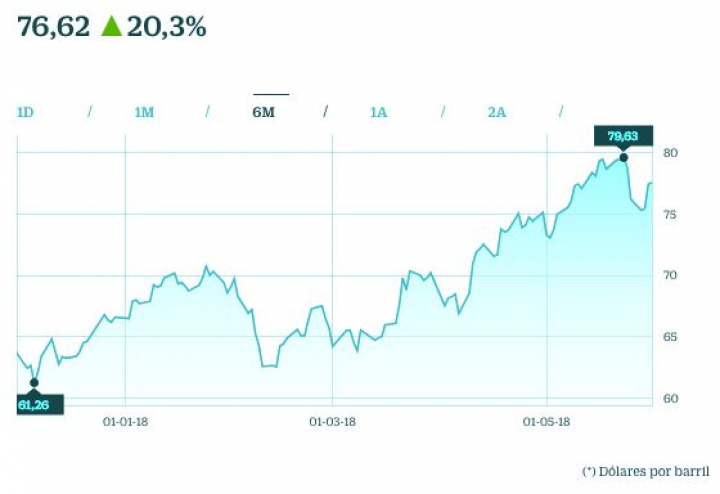
Task: Click the 20,3% change percentage
Action: coord(166,27)
